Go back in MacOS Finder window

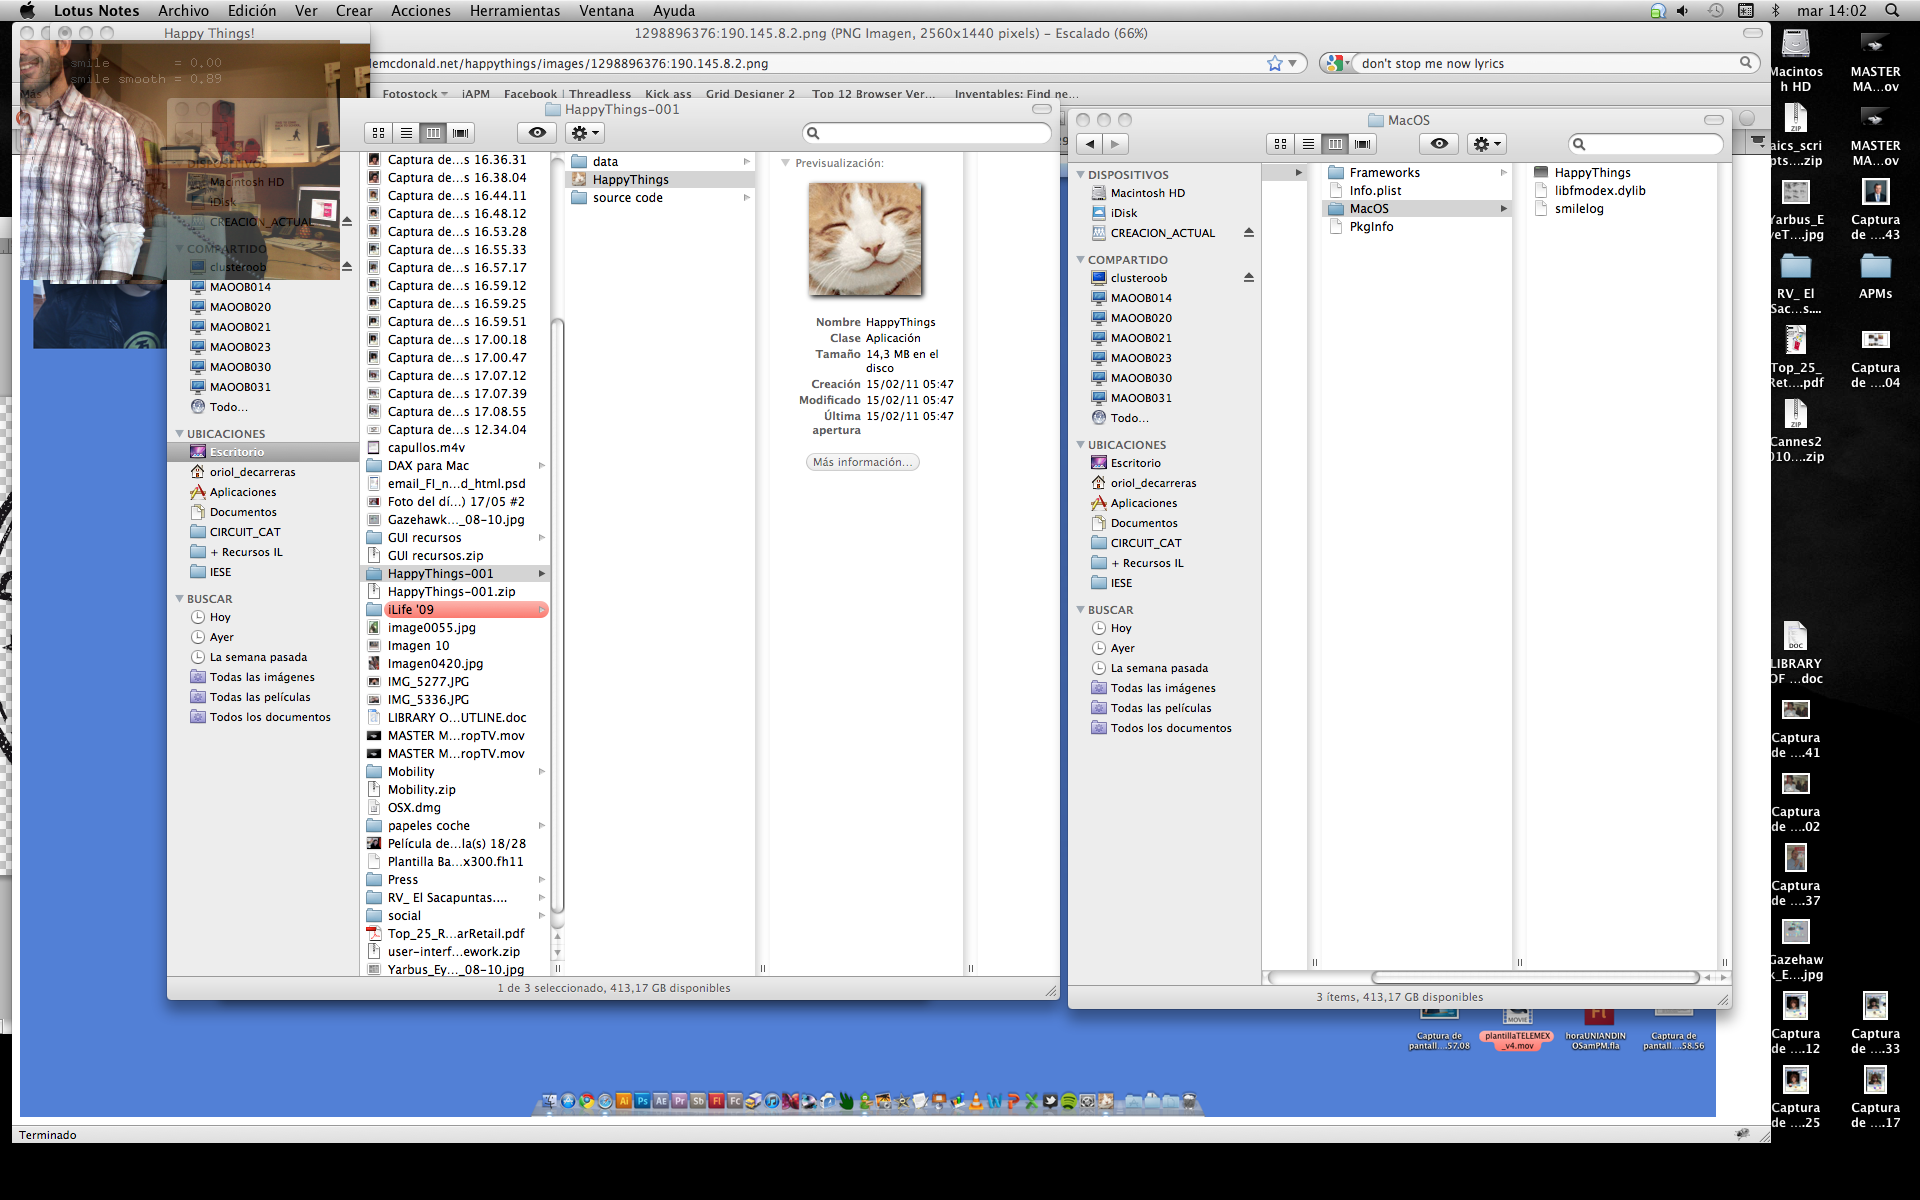[x=1090, y=144]
